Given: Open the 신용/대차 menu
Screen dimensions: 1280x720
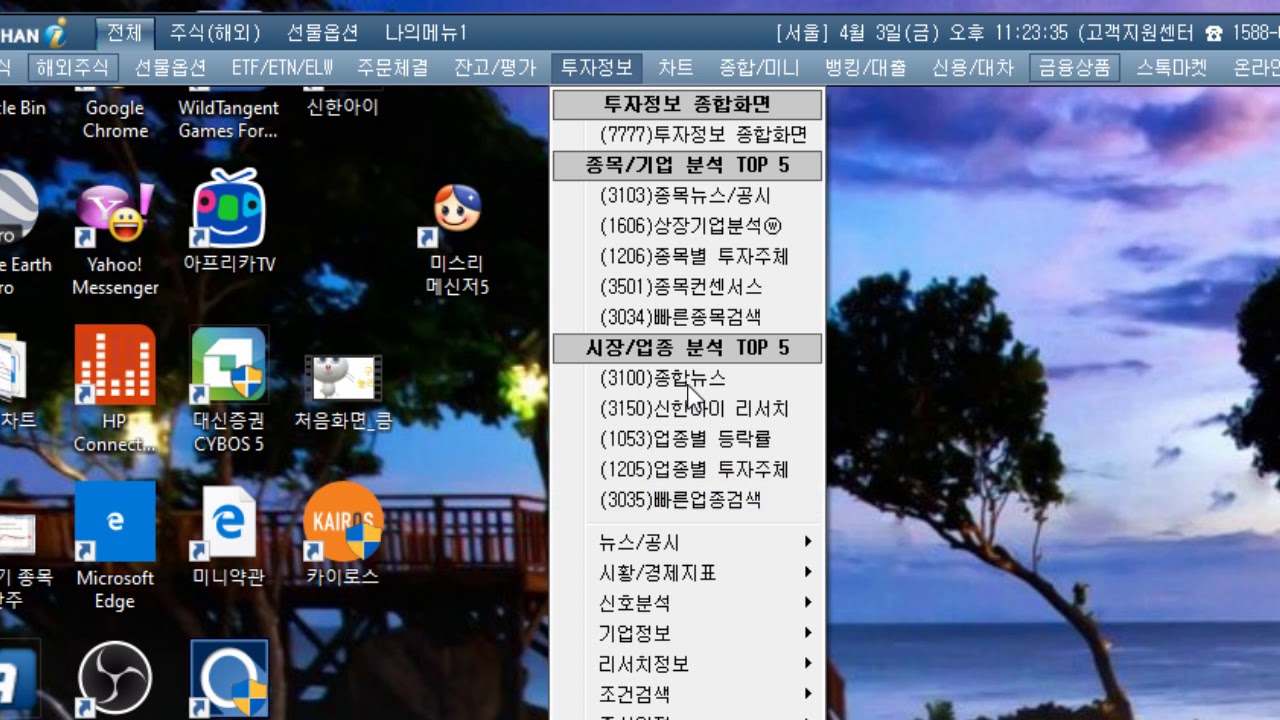Looking at the screenshot, I should (x=972, y=68).
